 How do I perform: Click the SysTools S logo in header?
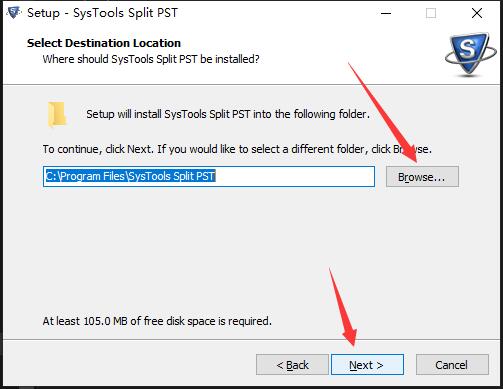471,54
